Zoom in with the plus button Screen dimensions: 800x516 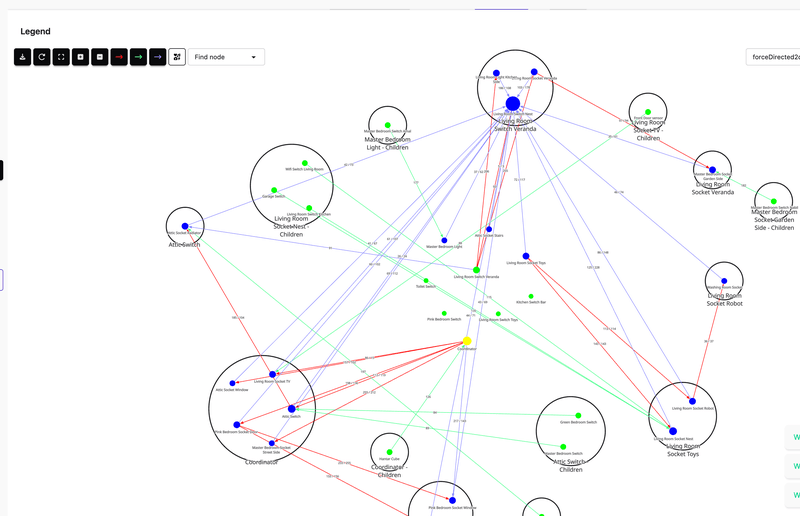point(81,57)
